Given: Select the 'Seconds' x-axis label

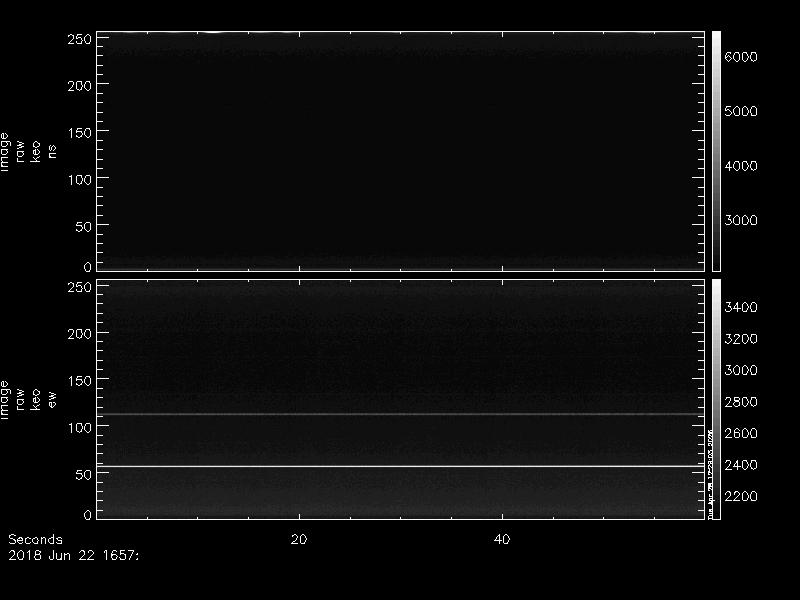Looking at the screenshot, I should [x=36, y=540].
